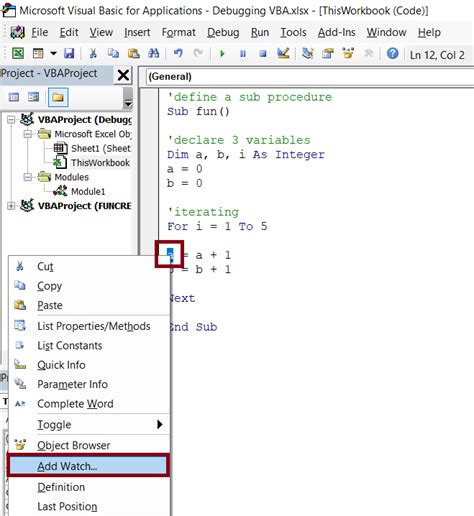474x516 pixels.
Task: Collapse the Modules folder node
Action: 28,177
